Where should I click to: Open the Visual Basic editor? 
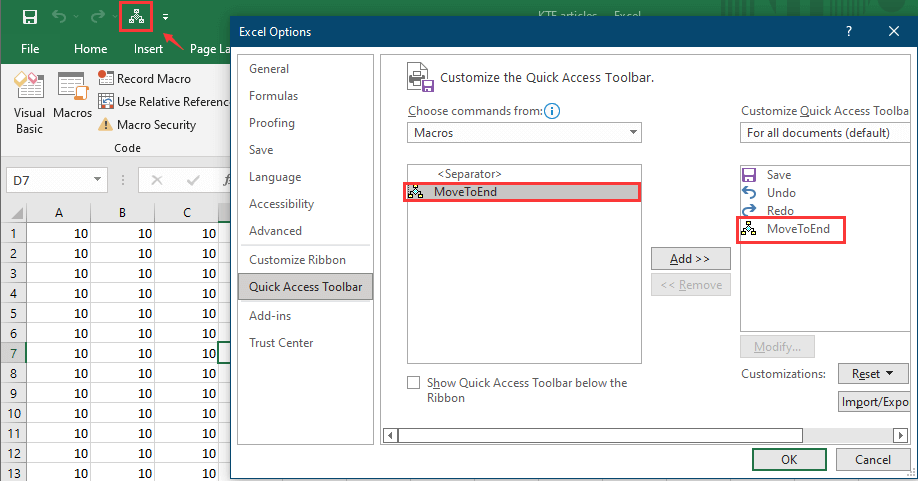(x=29, y=104)
